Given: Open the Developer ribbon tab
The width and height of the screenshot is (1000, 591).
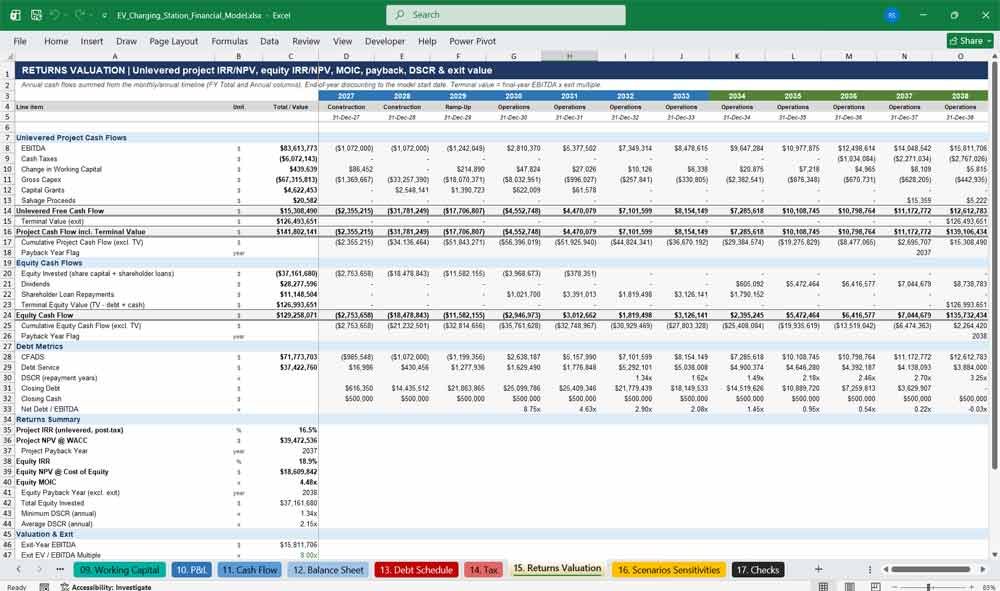Looking at the screenshot, I should click(385, 41).
